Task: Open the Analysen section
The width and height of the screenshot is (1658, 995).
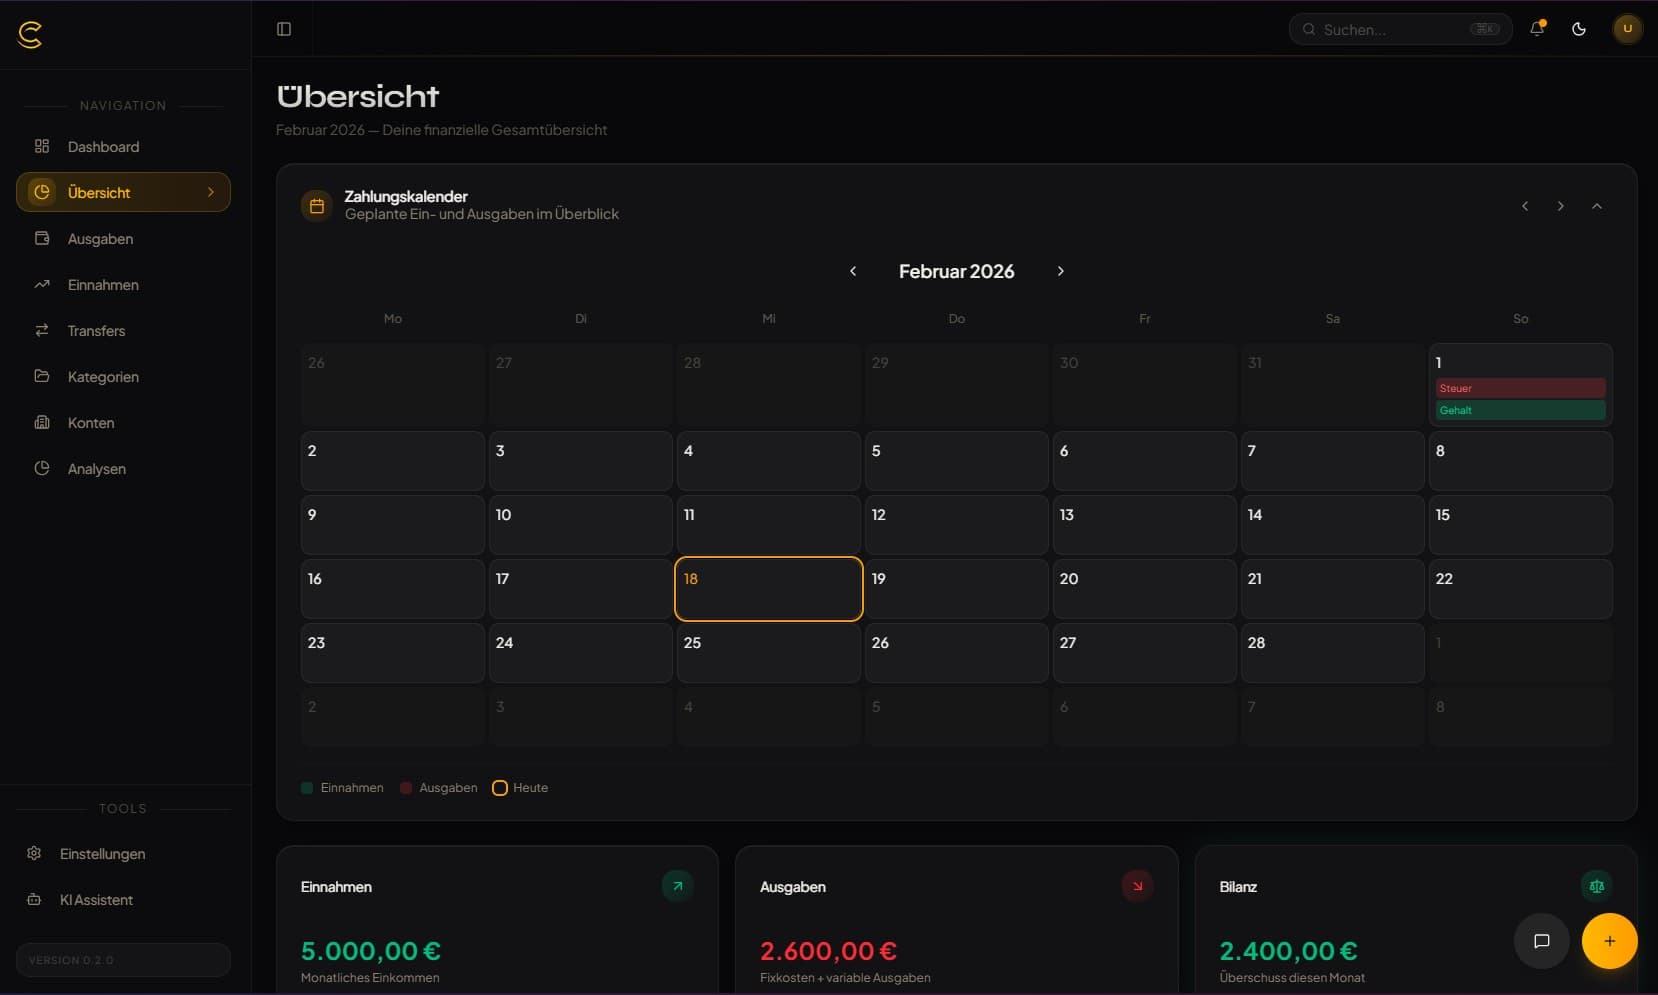Action: [95, 468]
